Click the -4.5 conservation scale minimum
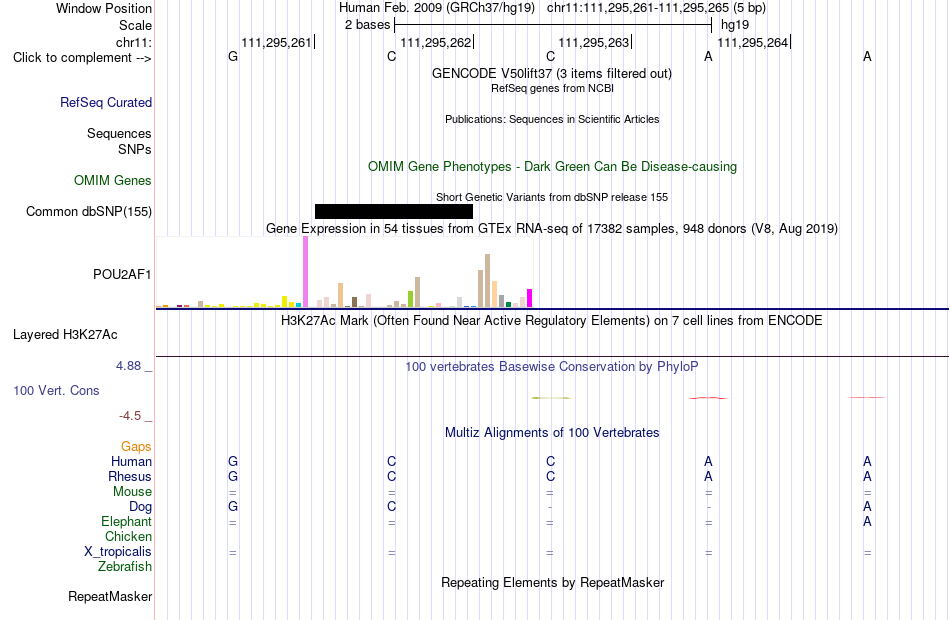 point(130,416)
